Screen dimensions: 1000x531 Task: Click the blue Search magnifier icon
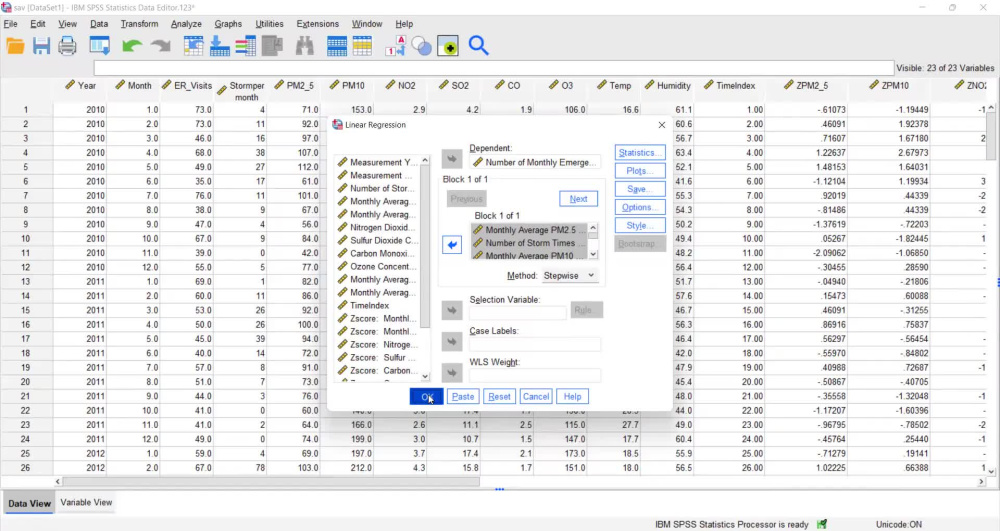tap(478, 46)
